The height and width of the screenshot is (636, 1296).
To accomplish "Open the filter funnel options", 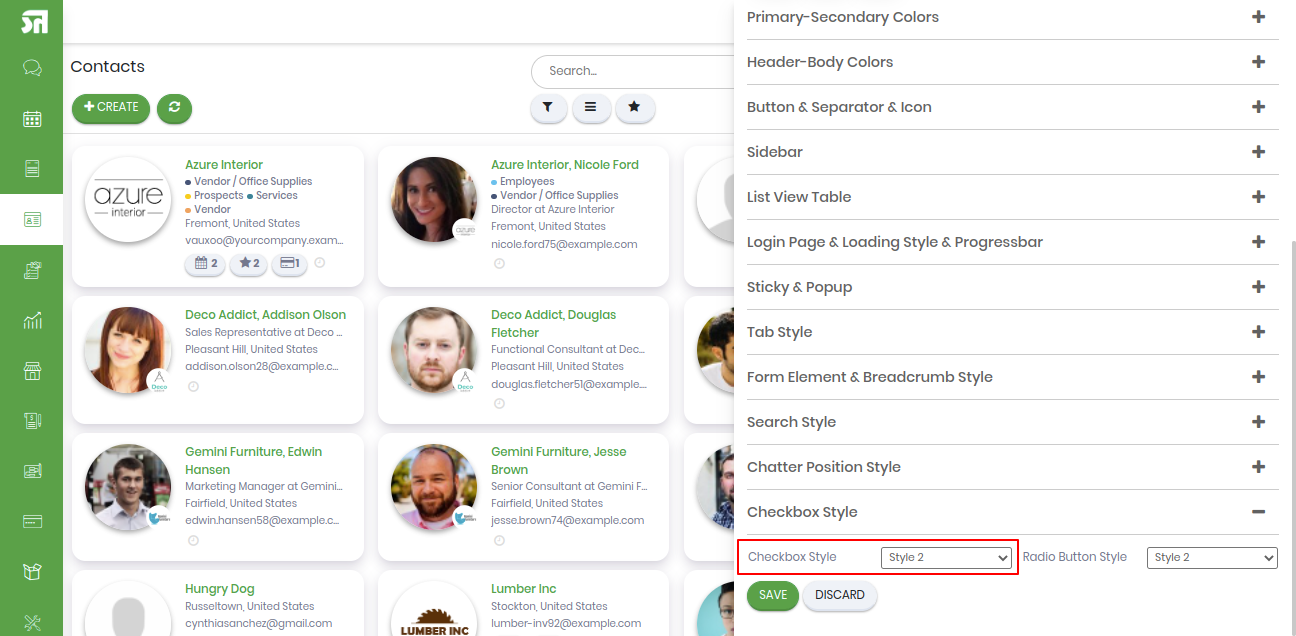I will coord(548,107).
